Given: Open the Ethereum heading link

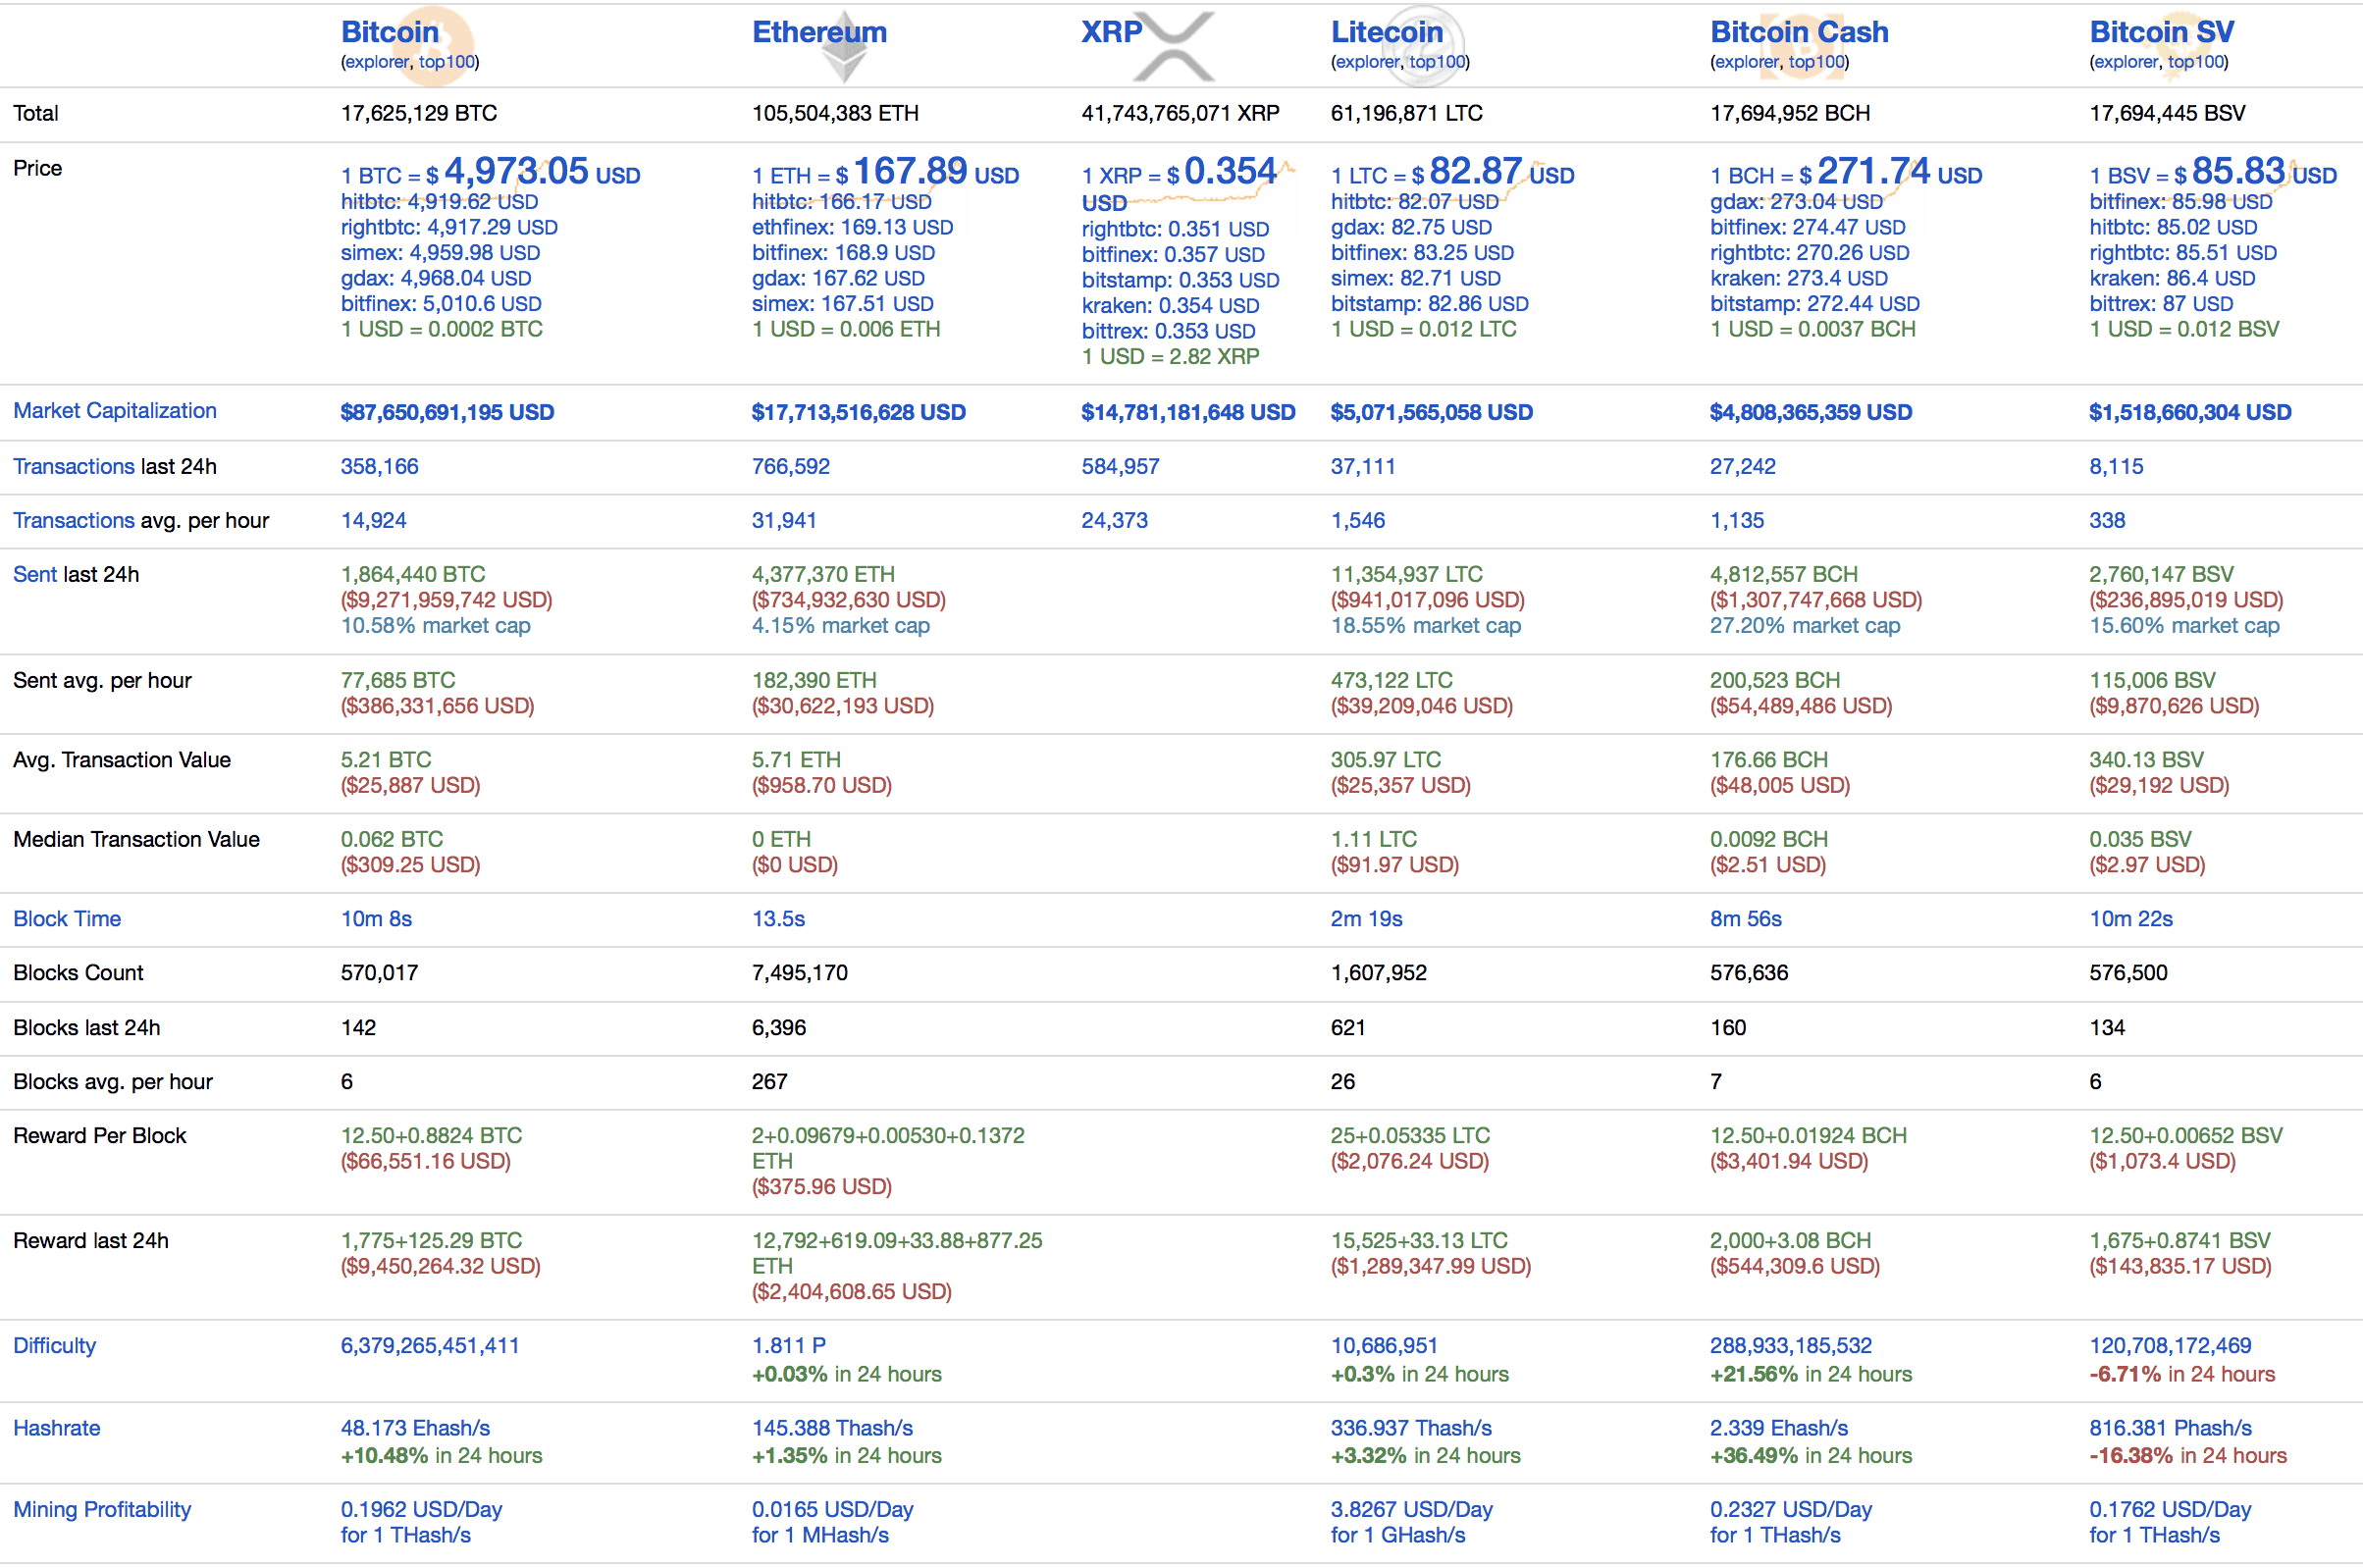Looking at the screenshot, I should click(x=819, y=32).
